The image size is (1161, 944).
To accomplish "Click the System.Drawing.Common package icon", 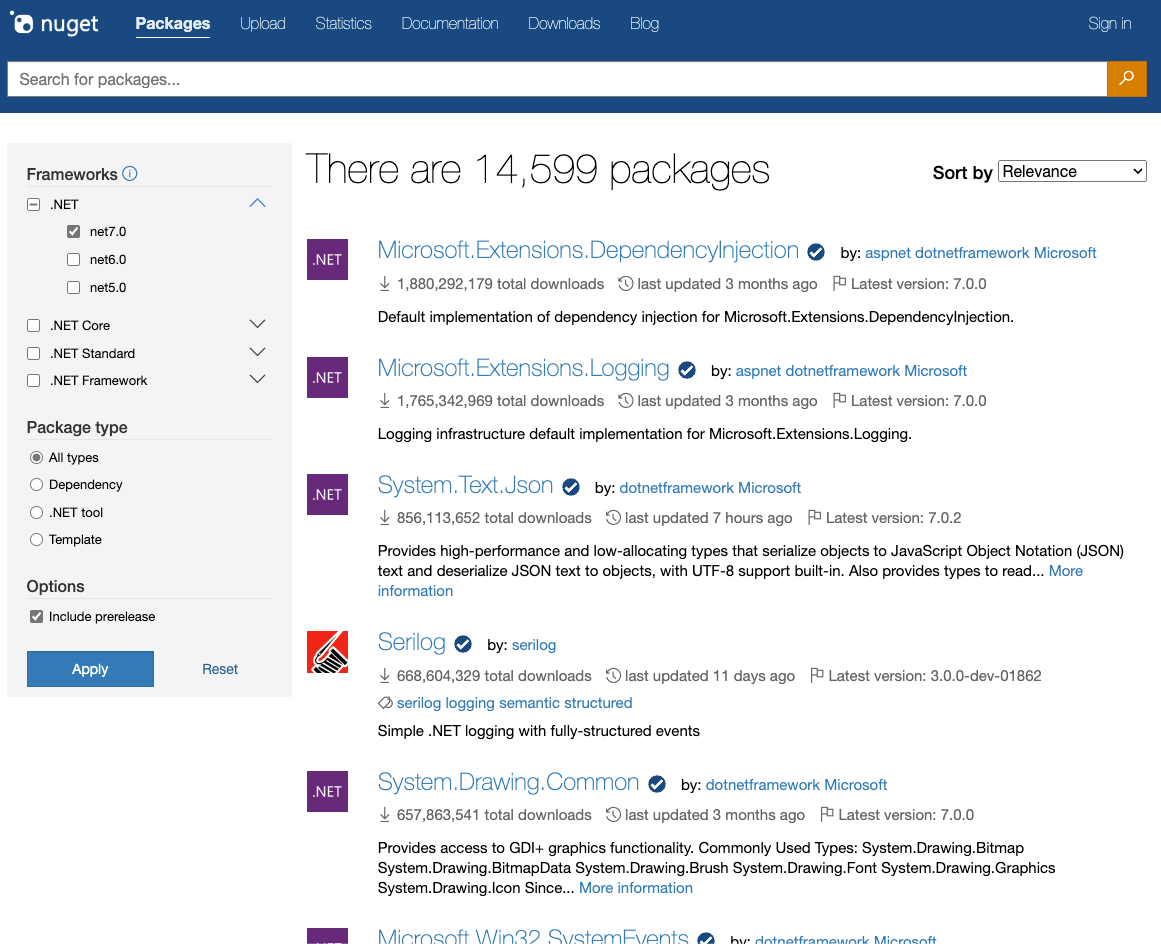I will point(327,791).
